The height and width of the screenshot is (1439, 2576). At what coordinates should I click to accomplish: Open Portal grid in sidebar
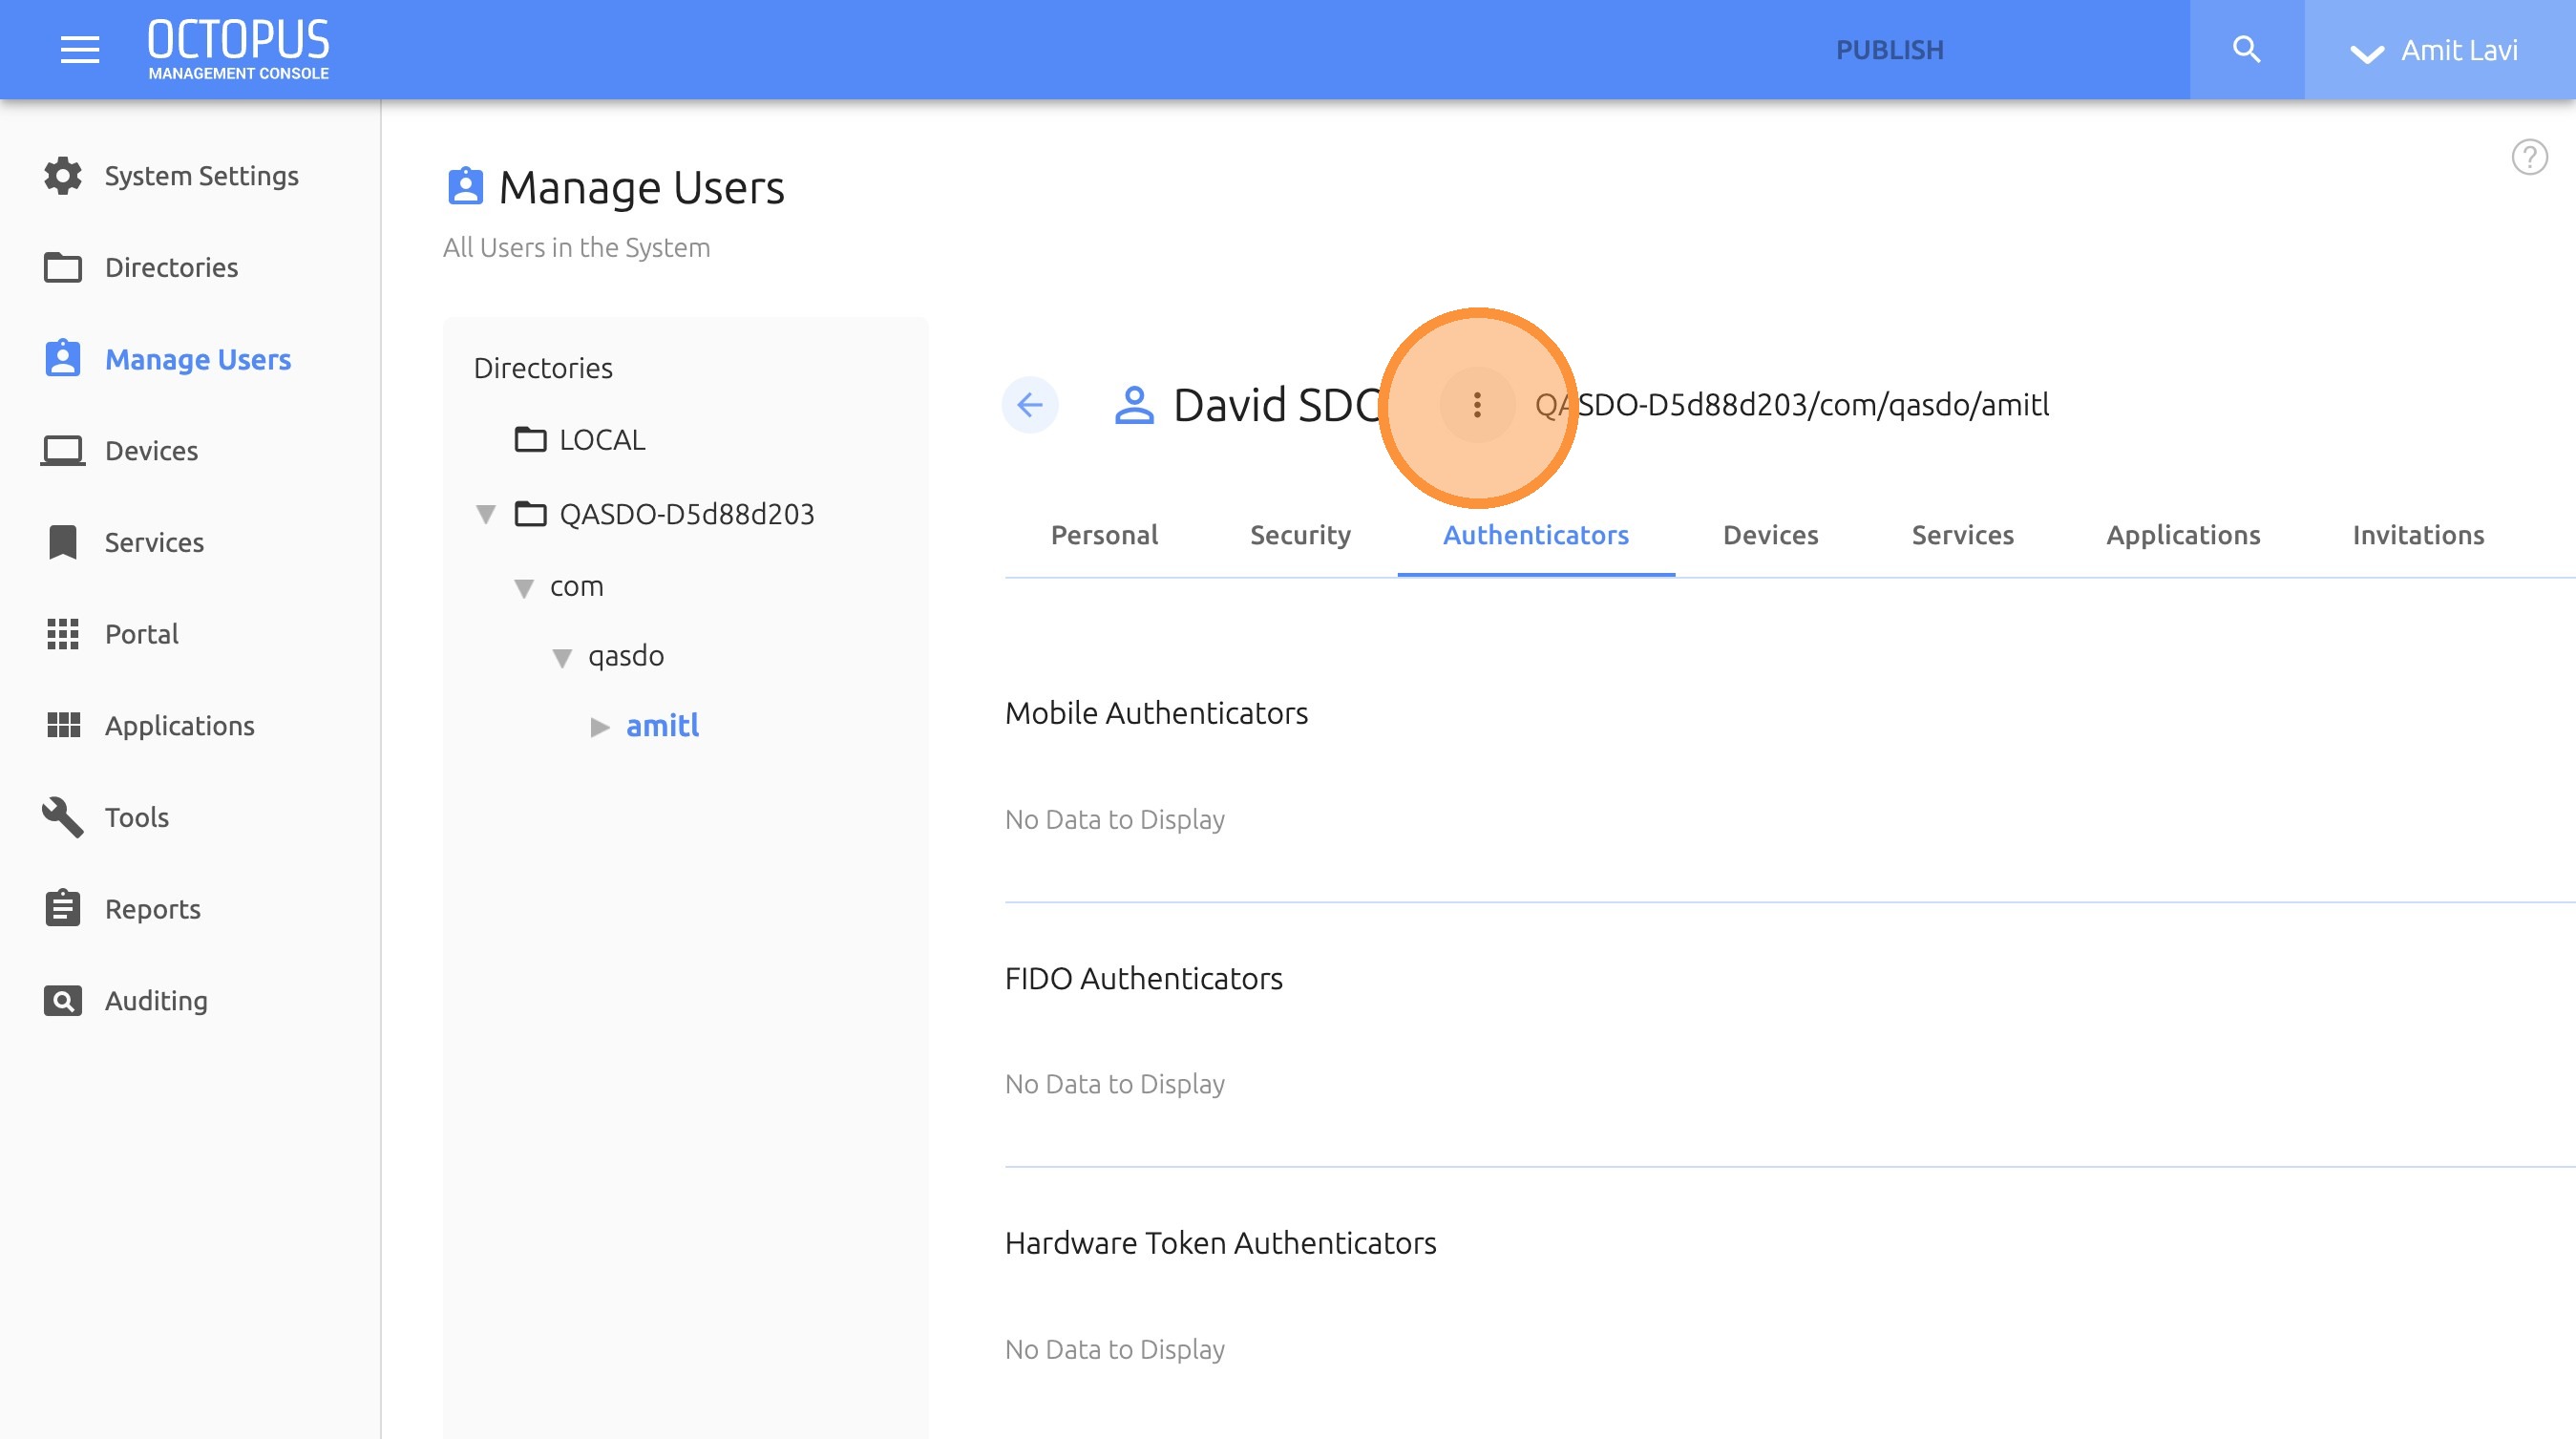pos(63,634)
